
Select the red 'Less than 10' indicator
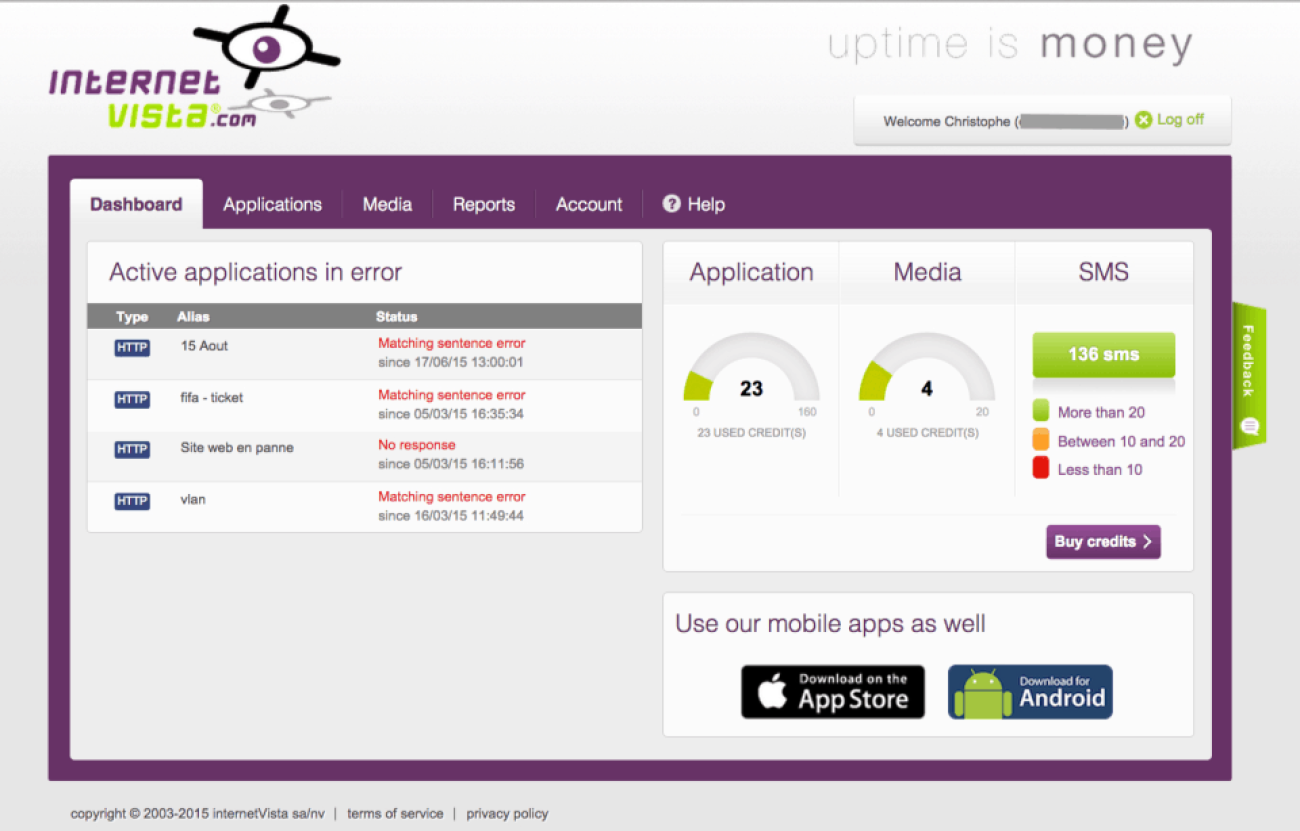pos(1040,468)
